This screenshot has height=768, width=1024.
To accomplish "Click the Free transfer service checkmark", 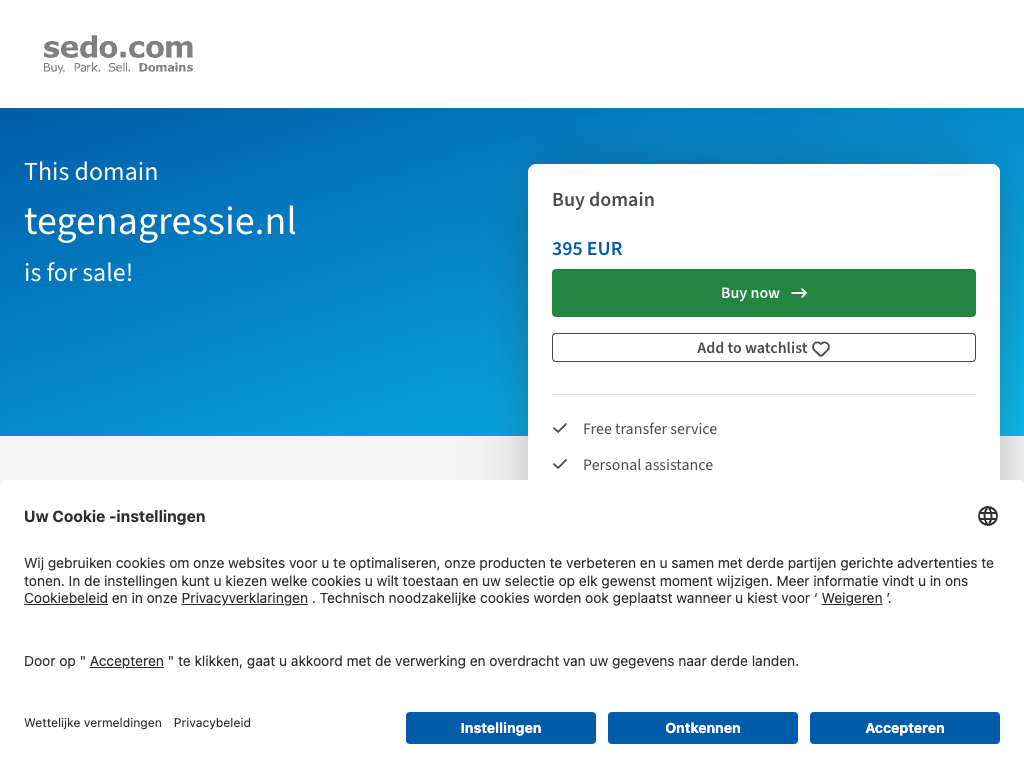I will pyautogui.click(x=560, y=429).
